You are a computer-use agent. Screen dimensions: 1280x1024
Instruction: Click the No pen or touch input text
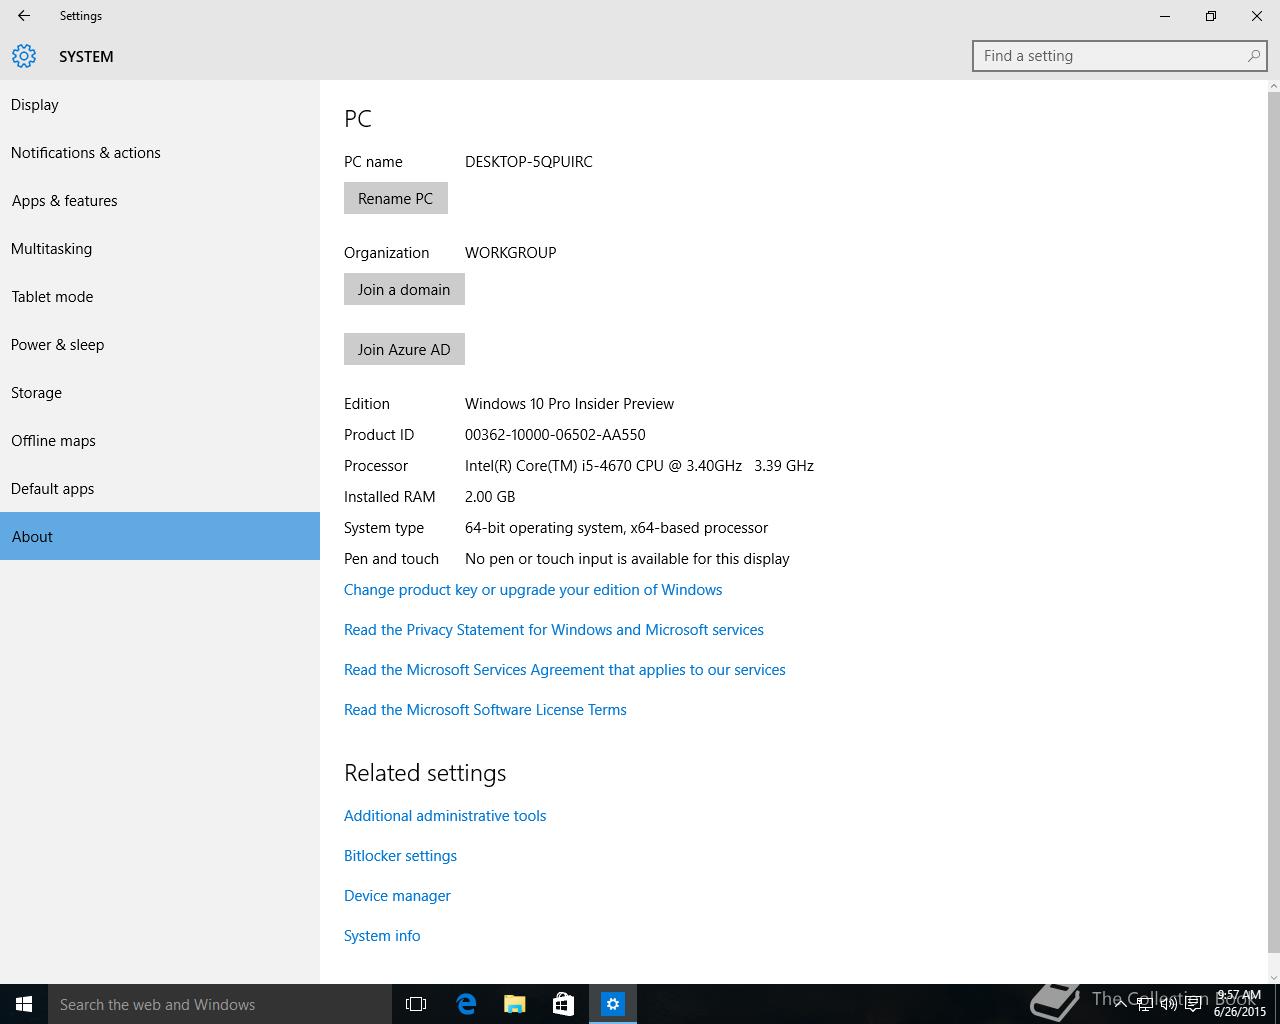pyautogui.click(x=627, y=559)
